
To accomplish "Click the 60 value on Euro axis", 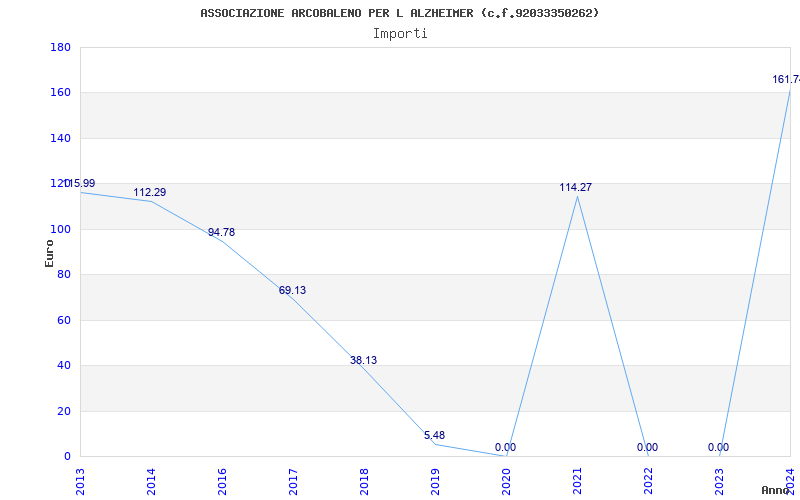I will (x=64, y=320).
